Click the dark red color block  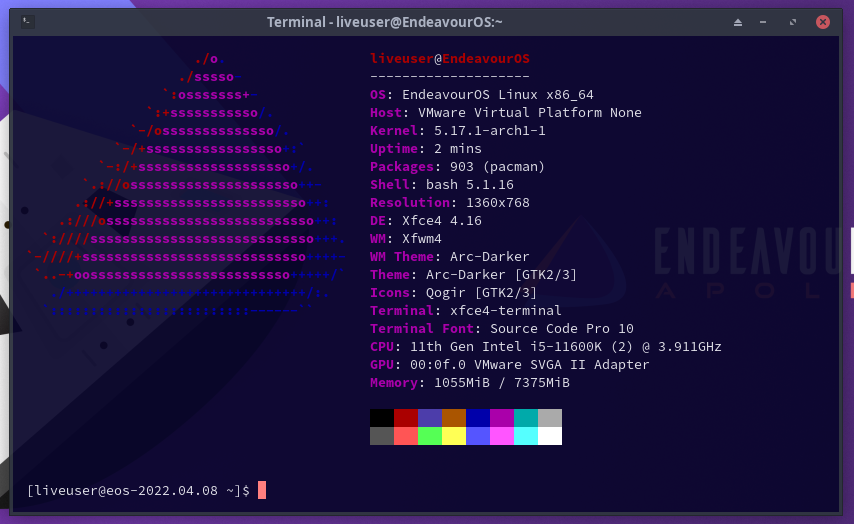point(406,418)
